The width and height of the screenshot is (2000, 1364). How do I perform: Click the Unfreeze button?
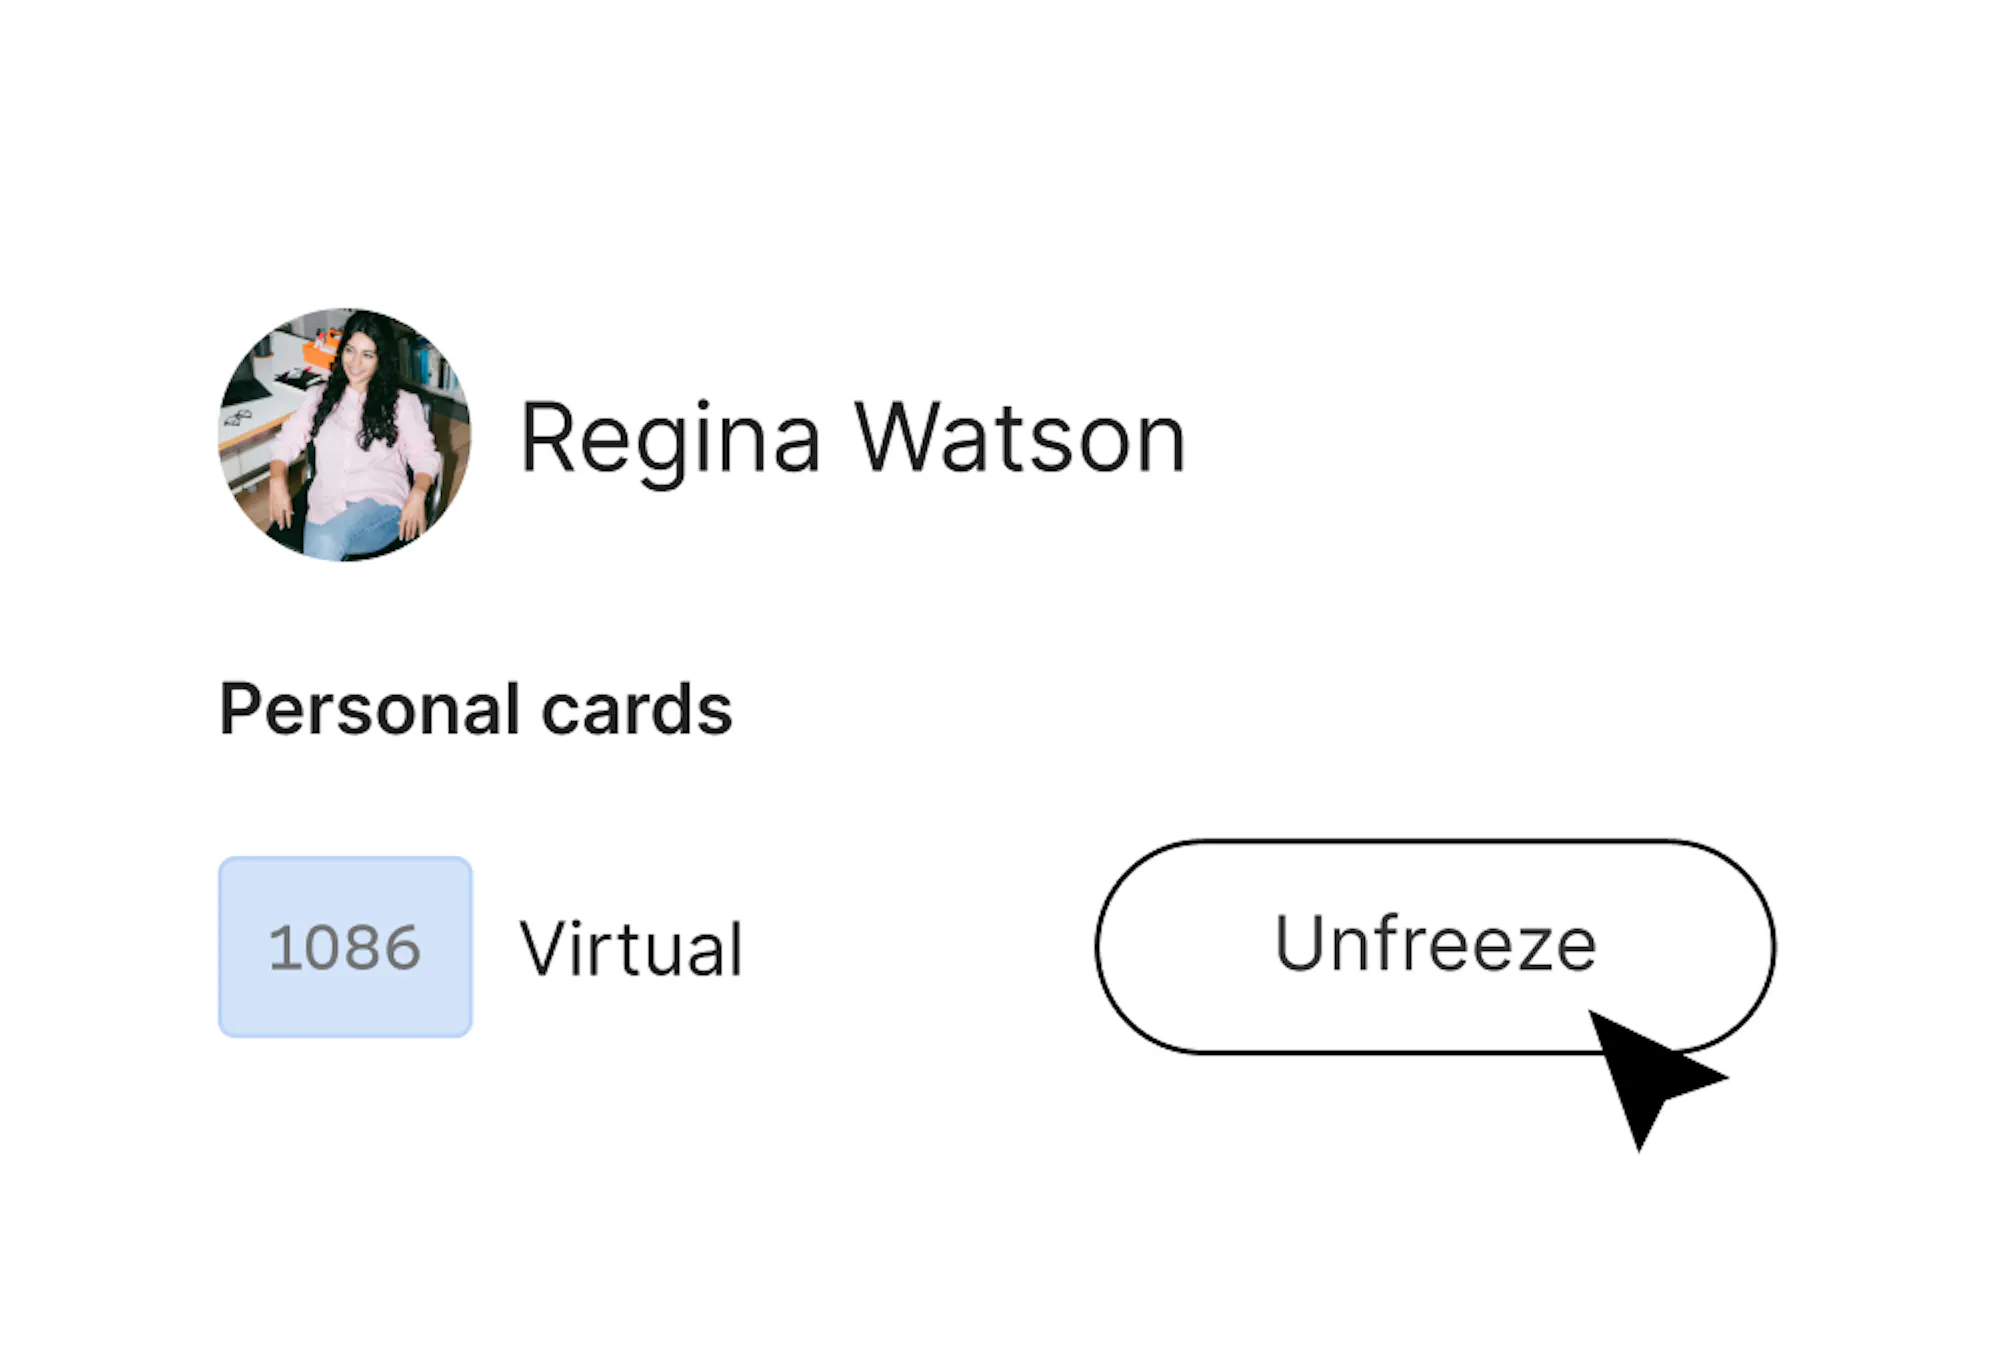pos(1435,946)
